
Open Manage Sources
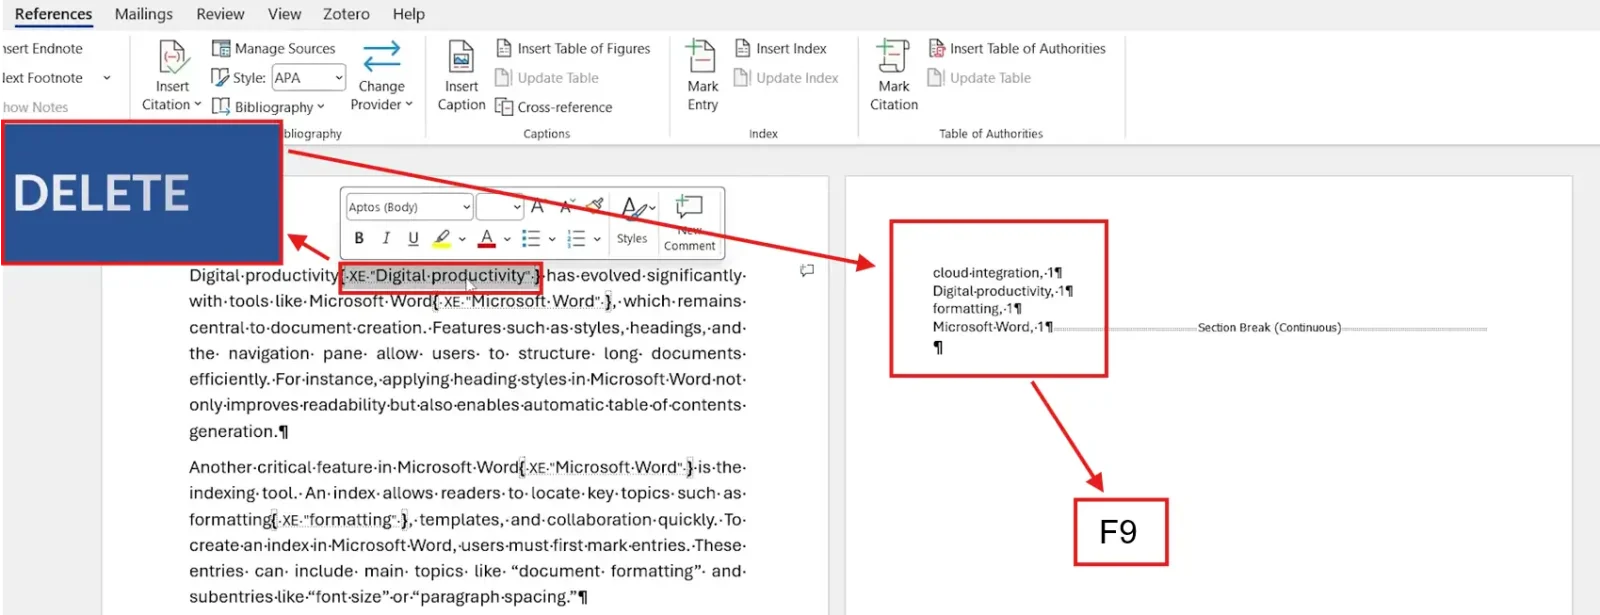point(273,48)
